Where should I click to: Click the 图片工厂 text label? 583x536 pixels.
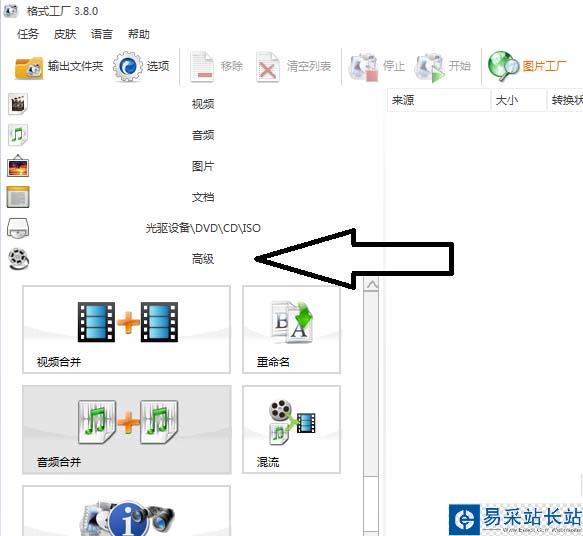pyautogui.click(x=544, y=66)
